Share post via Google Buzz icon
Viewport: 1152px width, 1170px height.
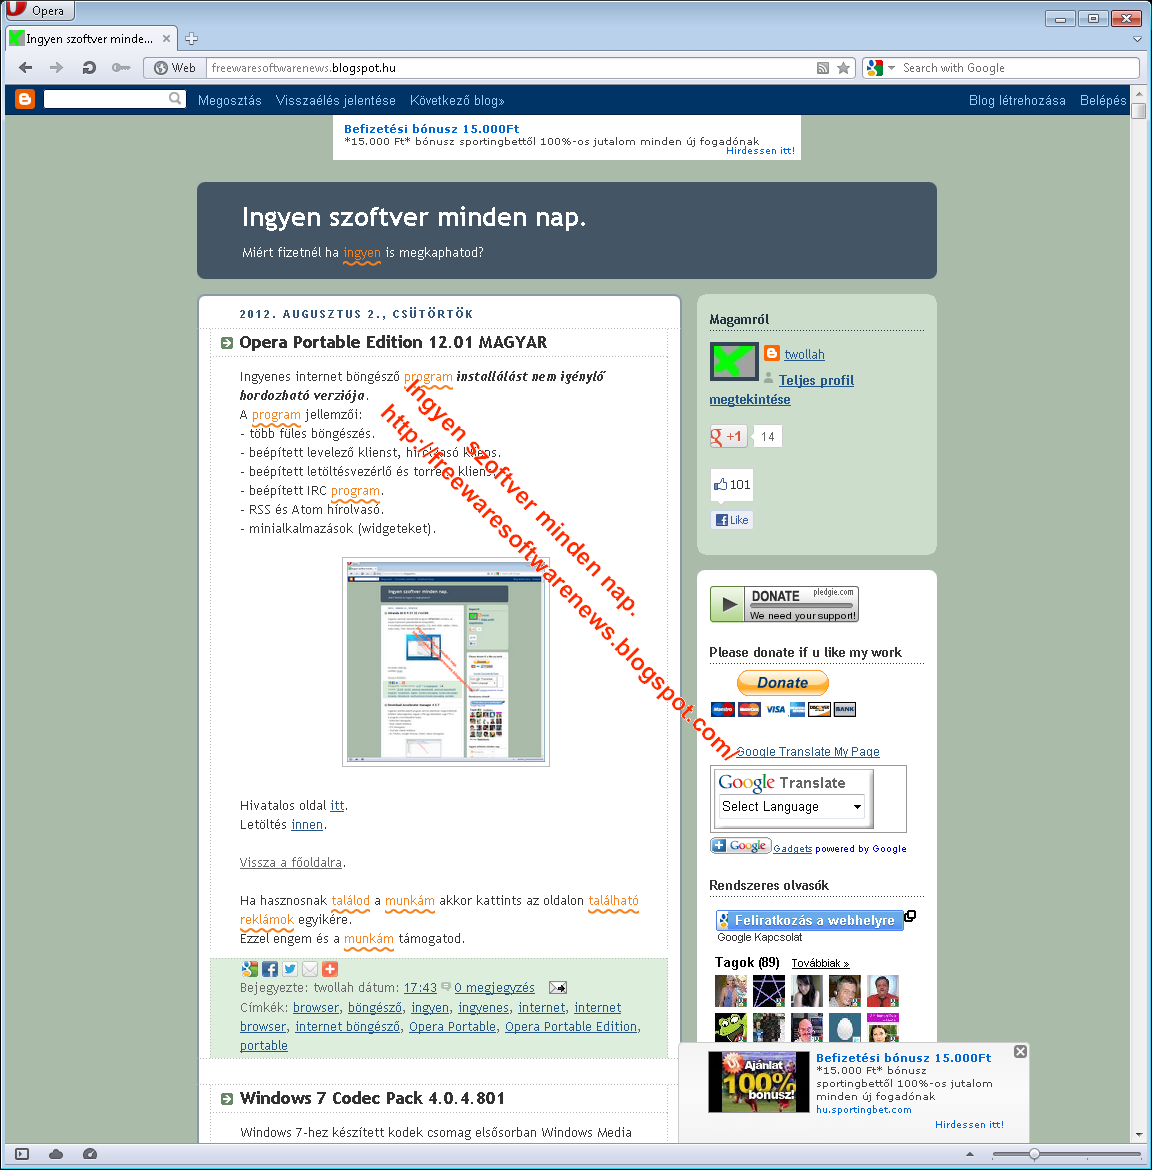click(x=249, y=969)
